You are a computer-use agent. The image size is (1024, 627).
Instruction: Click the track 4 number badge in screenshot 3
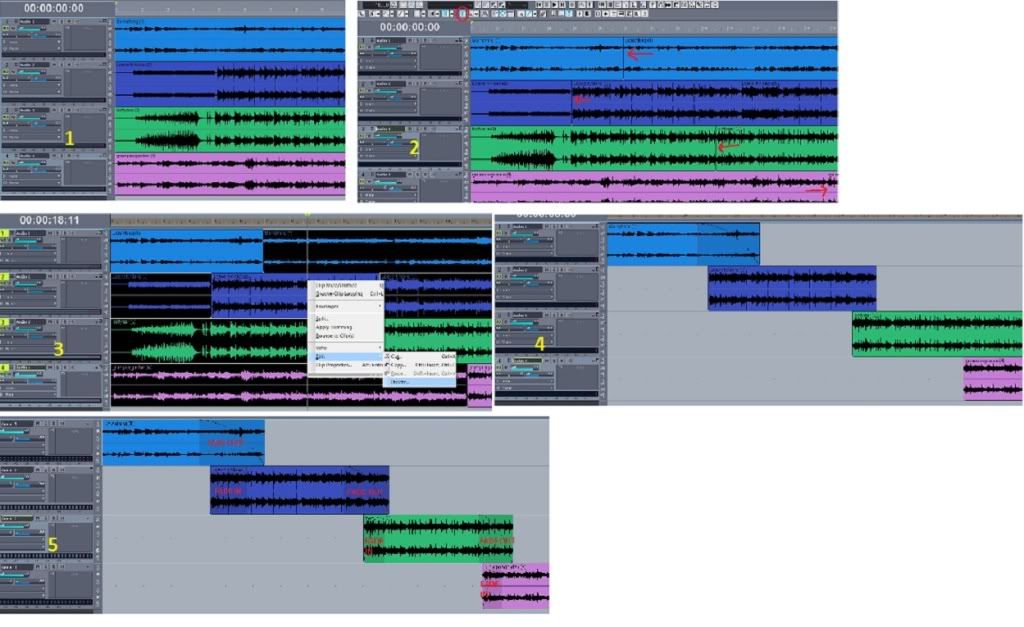pyautogui.click(x=5, y=368)
